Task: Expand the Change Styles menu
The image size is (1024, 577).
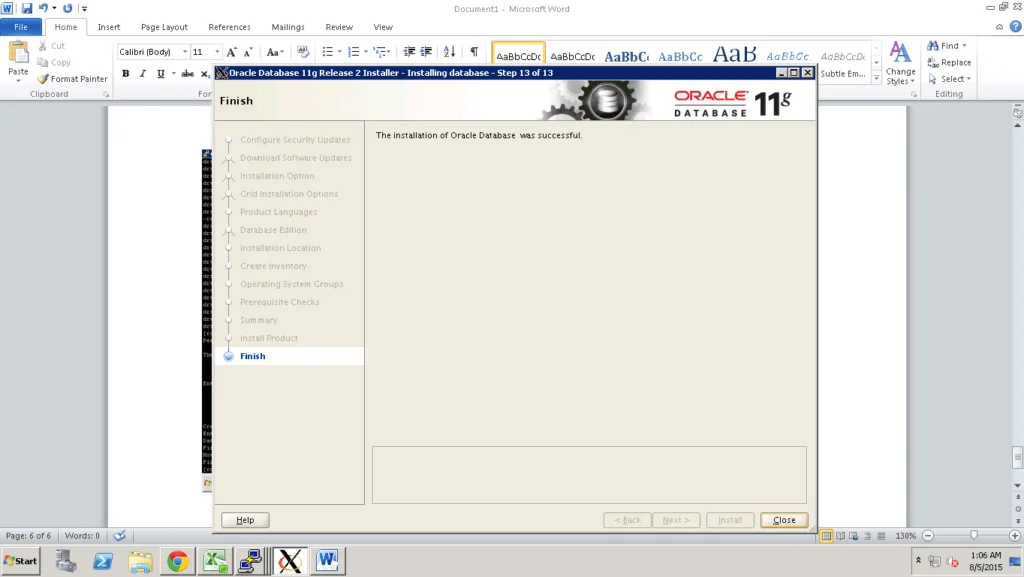Action: point(901,63)
